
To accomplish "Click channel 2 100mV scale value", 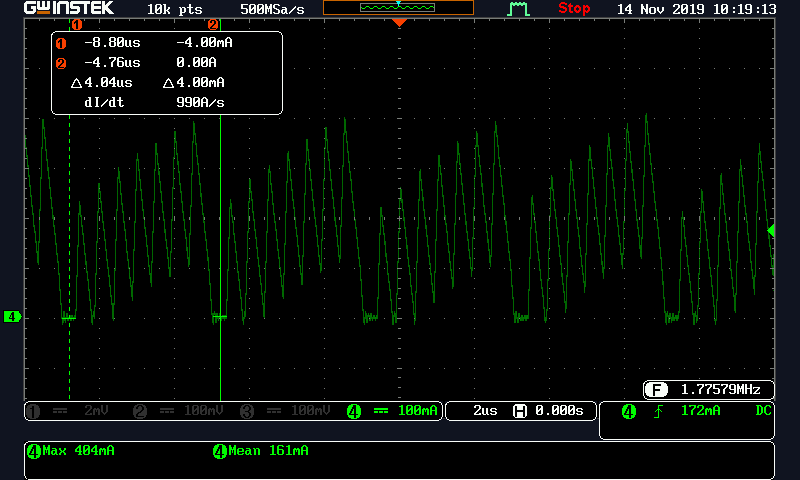I will [x=204, y=411].
